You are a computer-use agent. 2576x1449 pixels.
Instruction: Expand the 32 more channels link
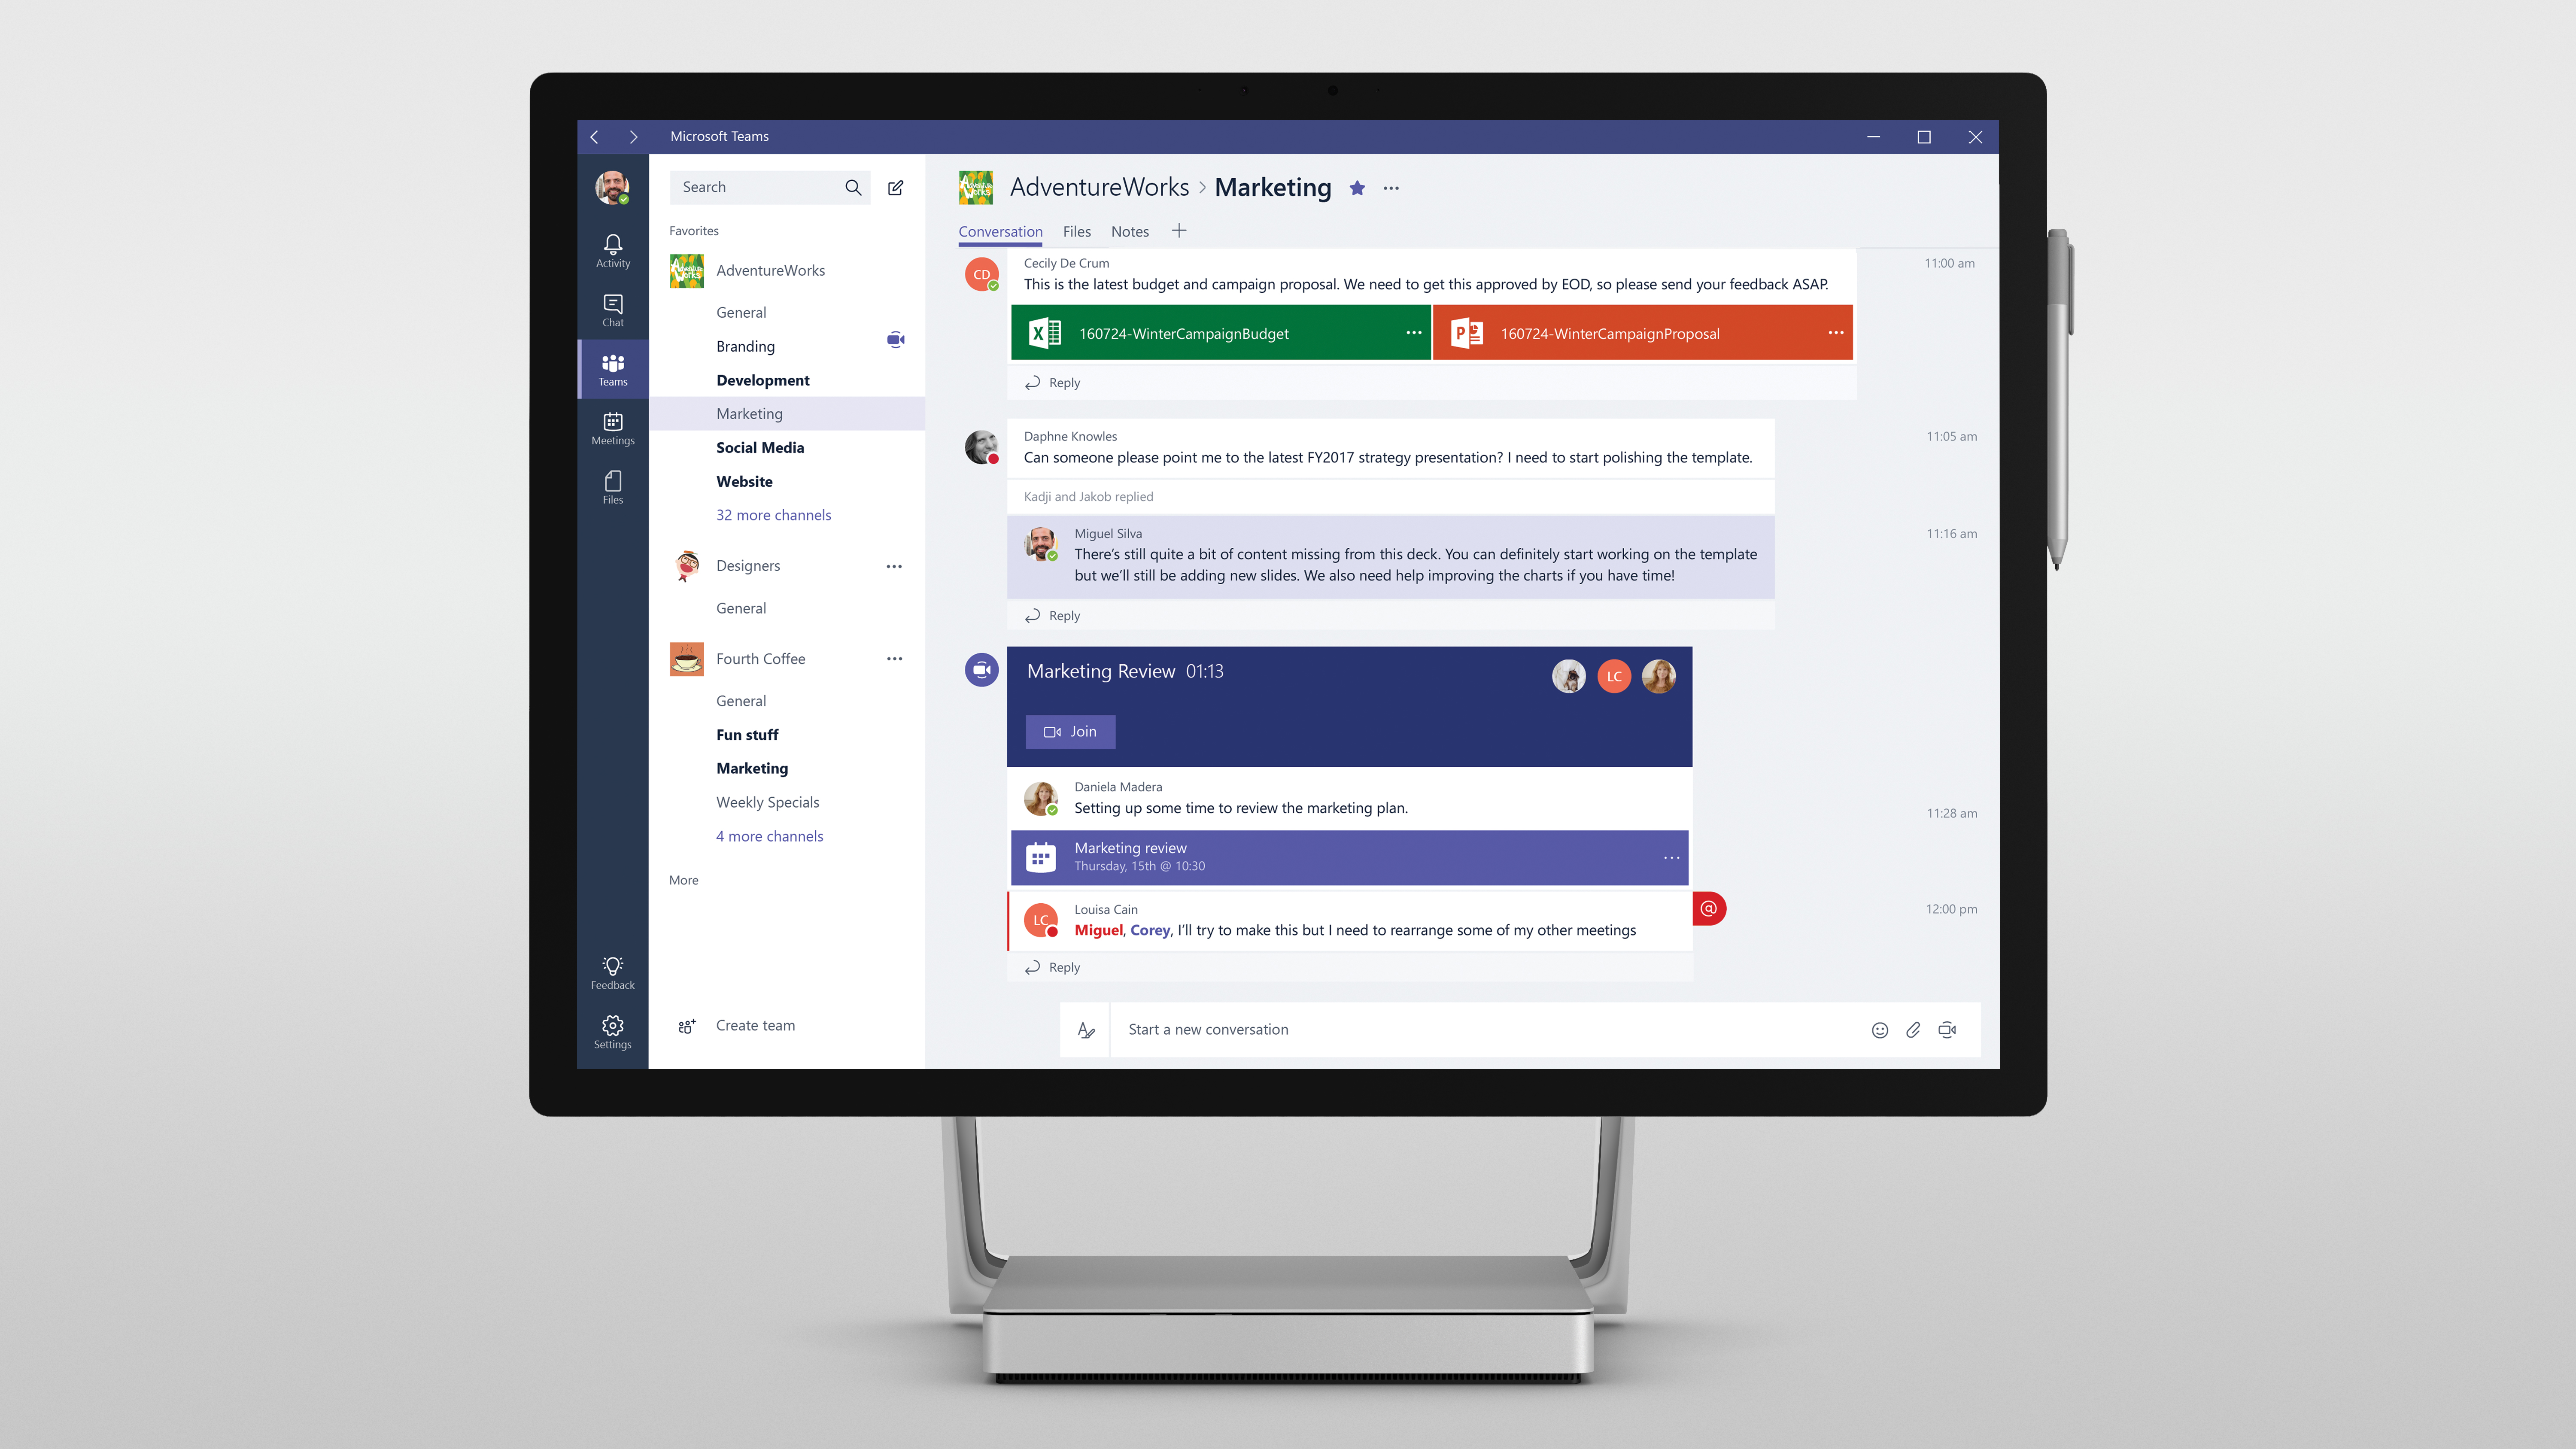click(773, 515)
